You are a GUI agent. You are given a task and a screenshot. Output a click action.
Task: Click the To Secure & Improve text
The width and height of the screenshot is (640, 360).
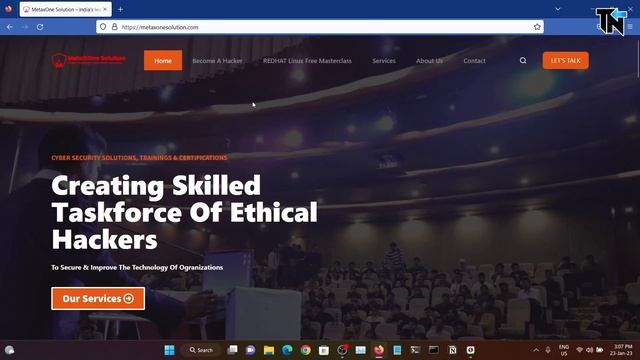click(x=137, y=267)
